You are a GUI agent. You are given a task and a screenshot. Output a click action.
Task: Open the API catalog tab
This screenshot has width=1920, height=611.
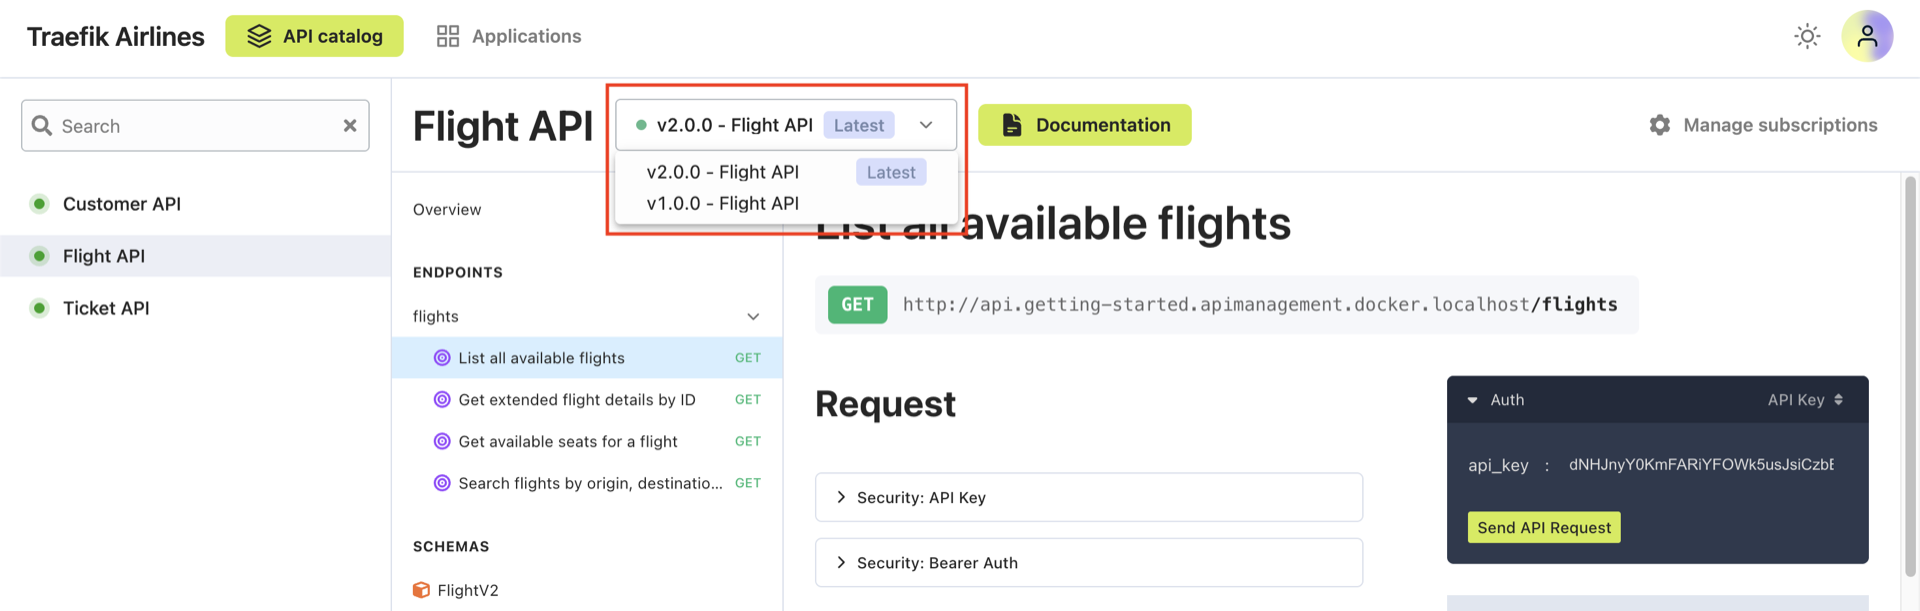pos(314,36)
